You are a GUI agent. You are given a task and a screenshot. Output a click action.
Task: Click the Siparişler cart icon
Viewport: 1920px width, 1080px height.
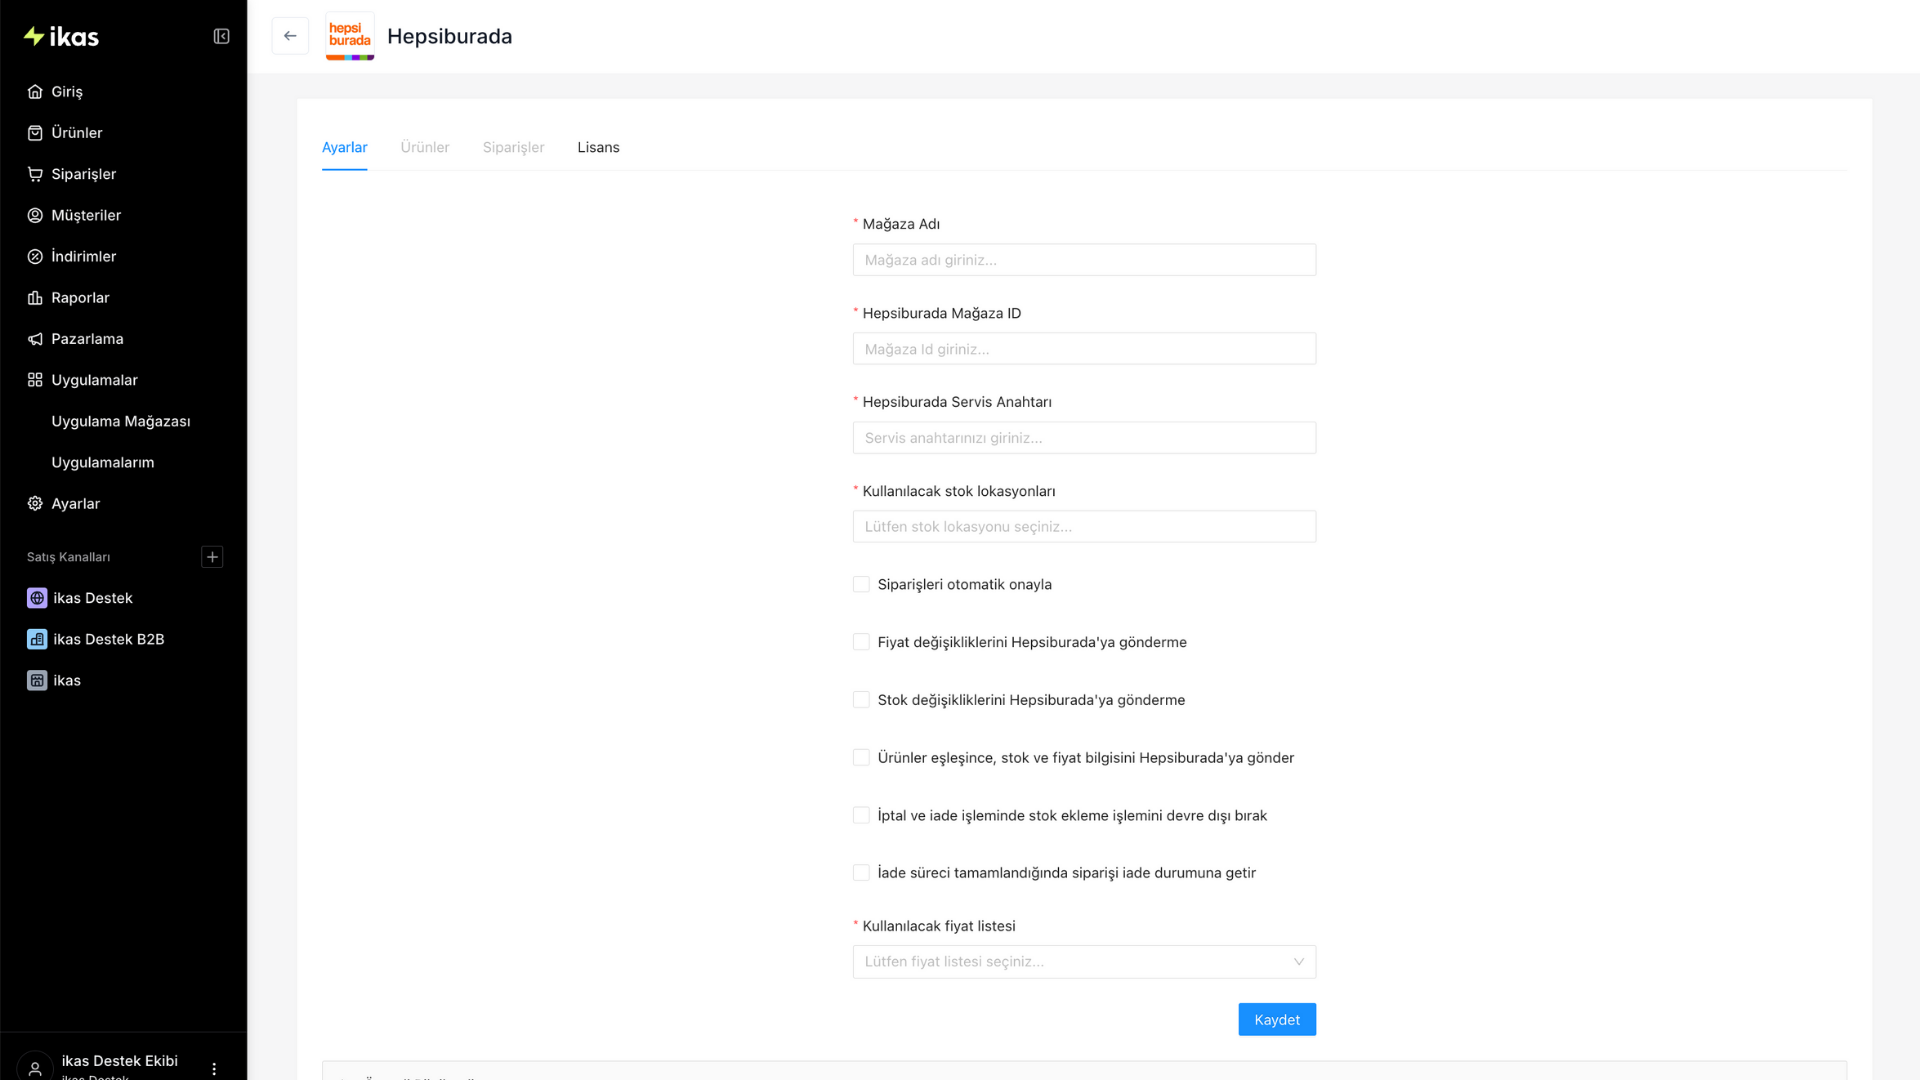click(x=35, y=174)
